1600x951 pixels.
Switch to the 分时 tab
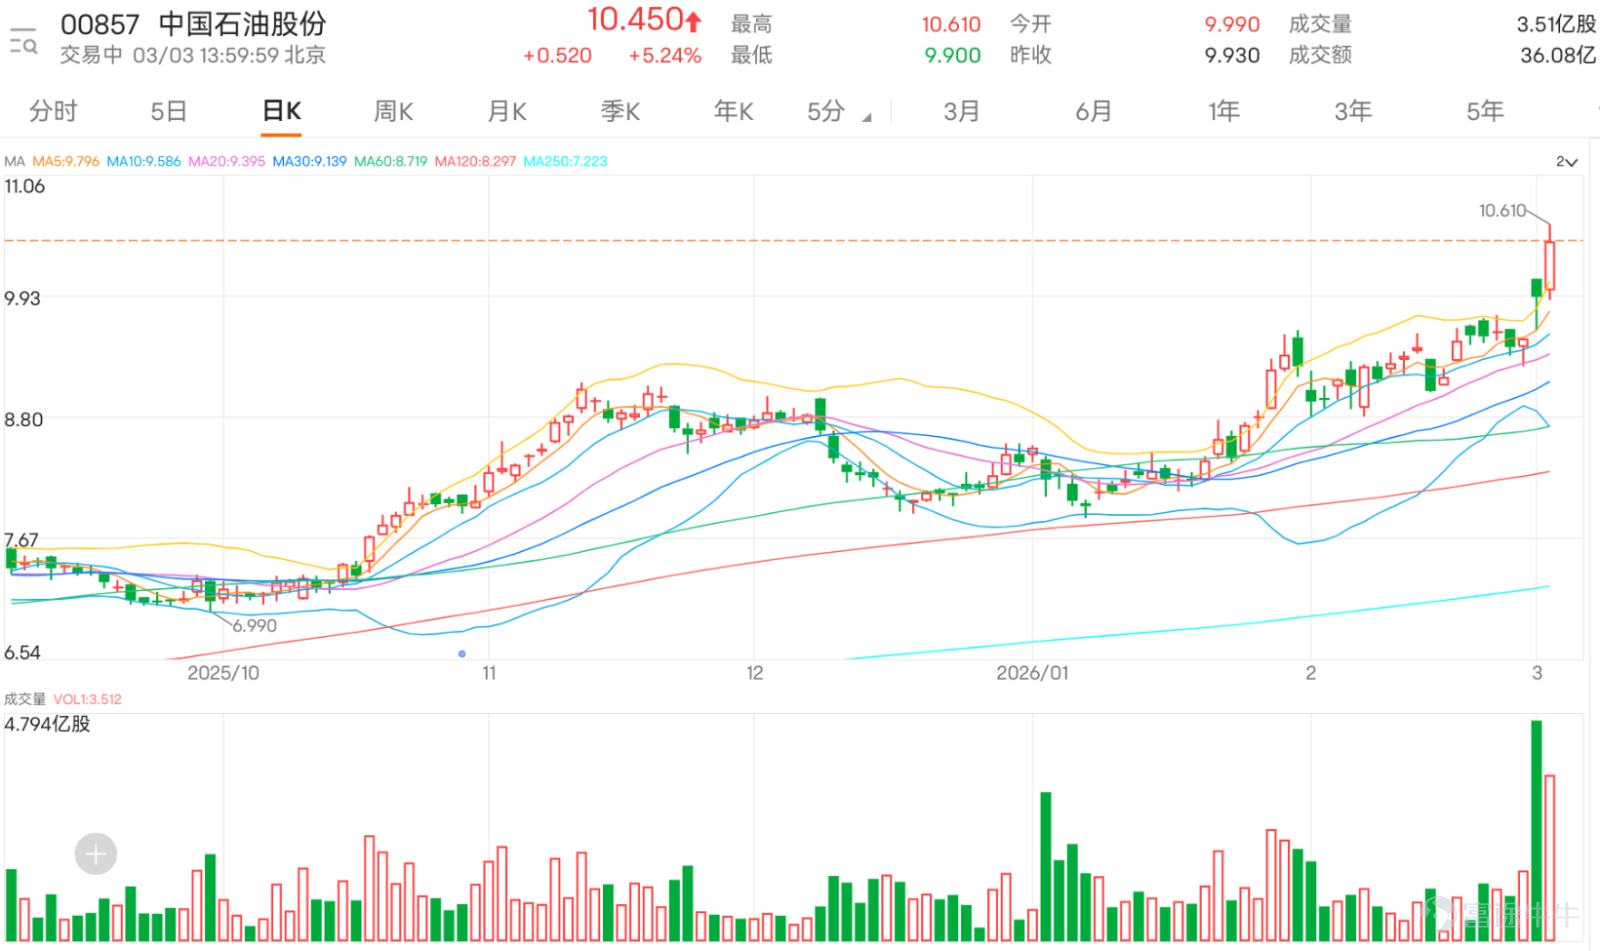[x=53, y=111]
